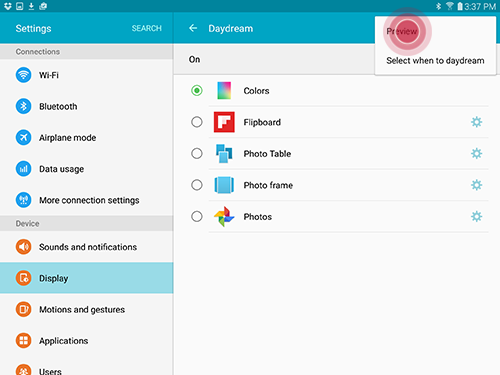Tap Bluetooth indicator in status bar

pos(439,6)
